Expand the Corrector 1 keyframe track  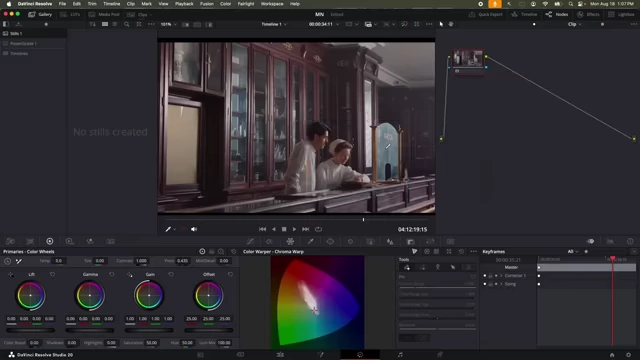point(501,276)
